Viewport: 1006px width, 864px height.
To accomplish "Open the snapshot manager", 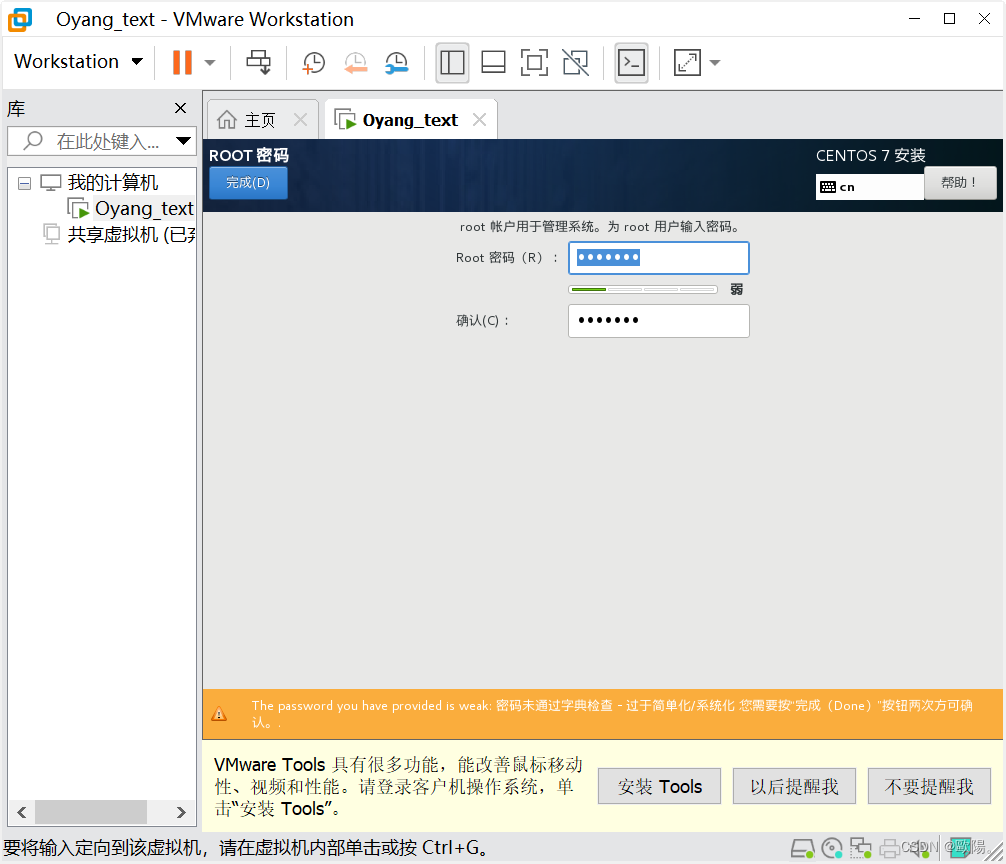I will [x=396, y=63].
